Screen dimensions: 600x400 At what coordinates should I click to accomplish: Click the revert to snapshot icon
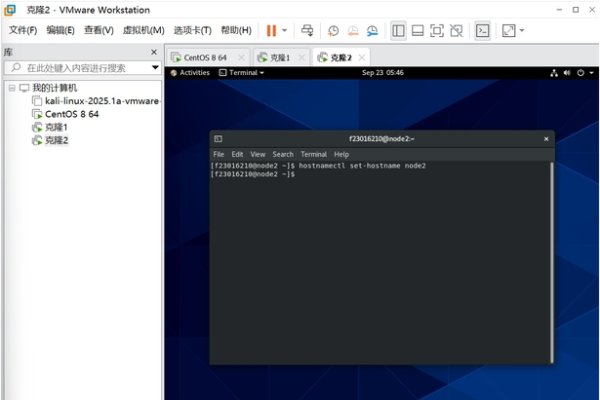click(x=352, y=31)
